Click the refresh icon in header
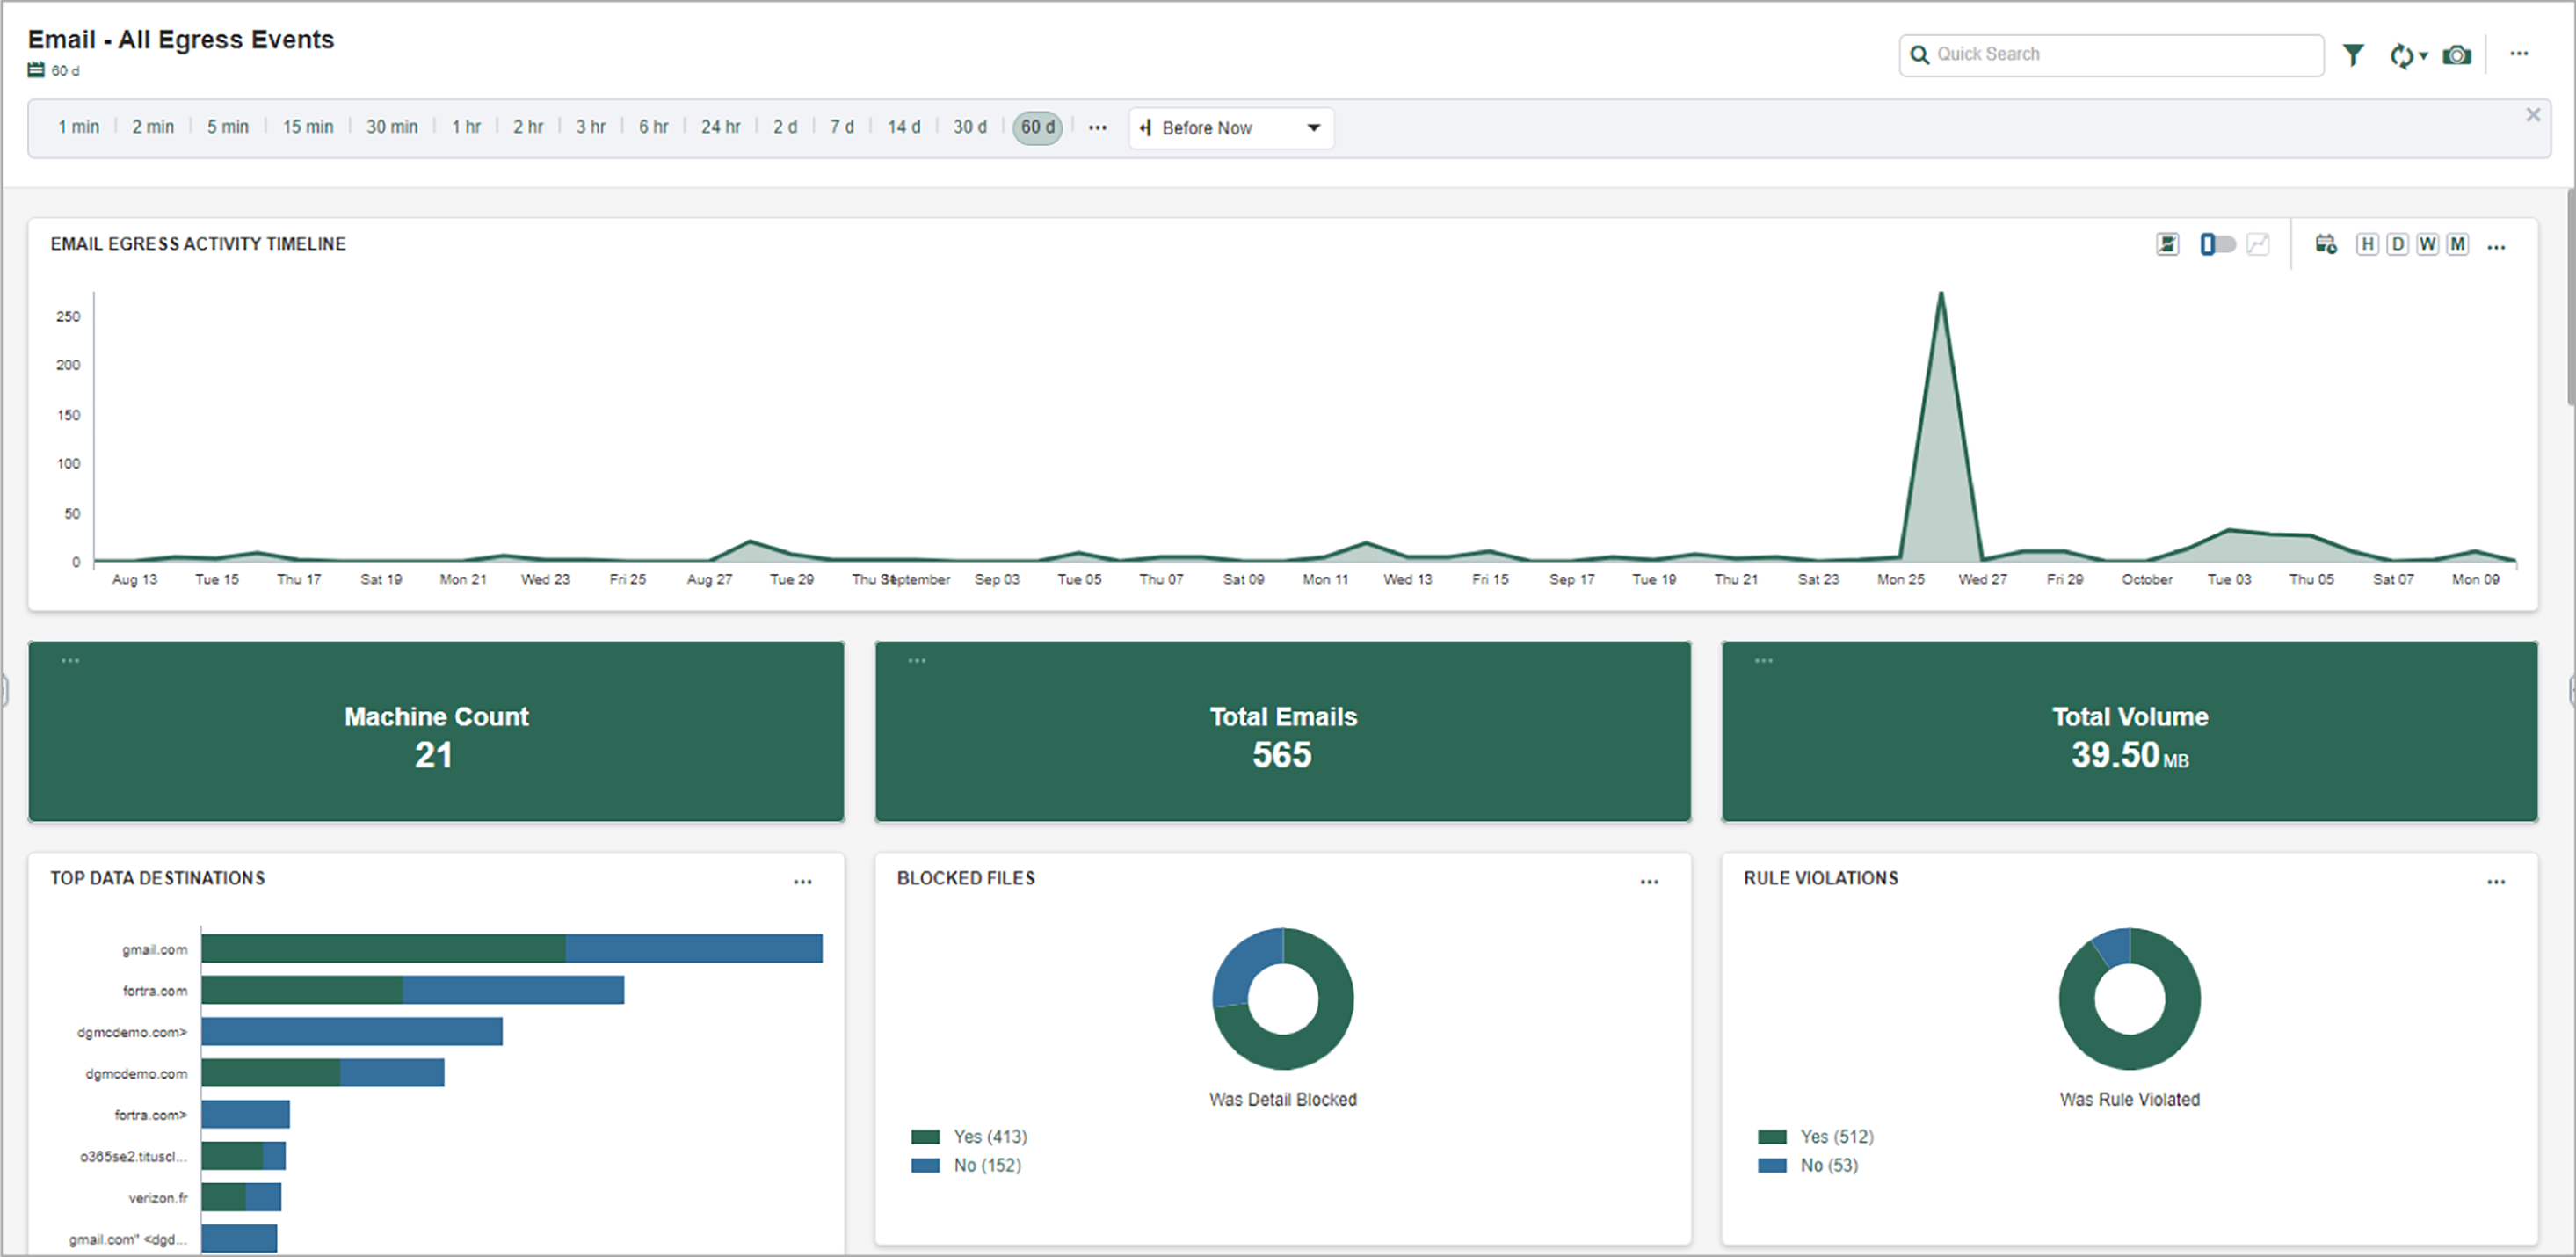This screenshot has height=1257, width=2576. coord(2402,56)
